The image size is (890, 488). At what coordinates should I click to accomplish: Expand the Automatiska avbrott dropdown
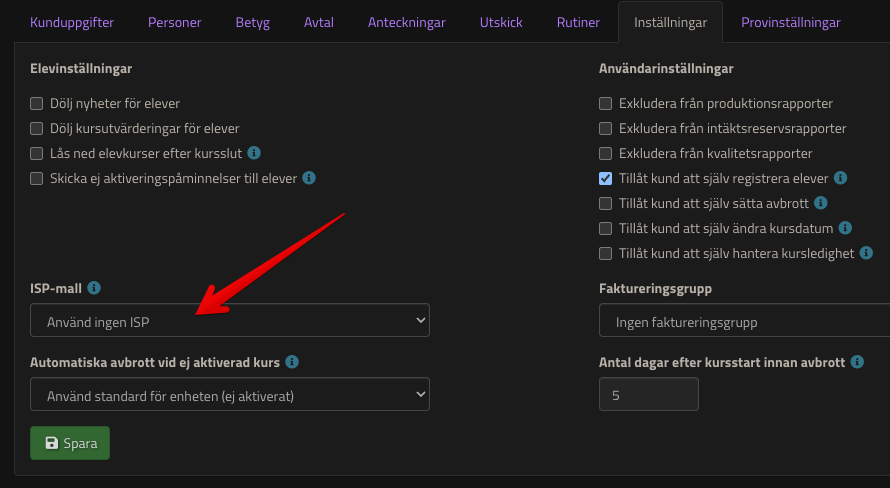[x=230, y=395]
